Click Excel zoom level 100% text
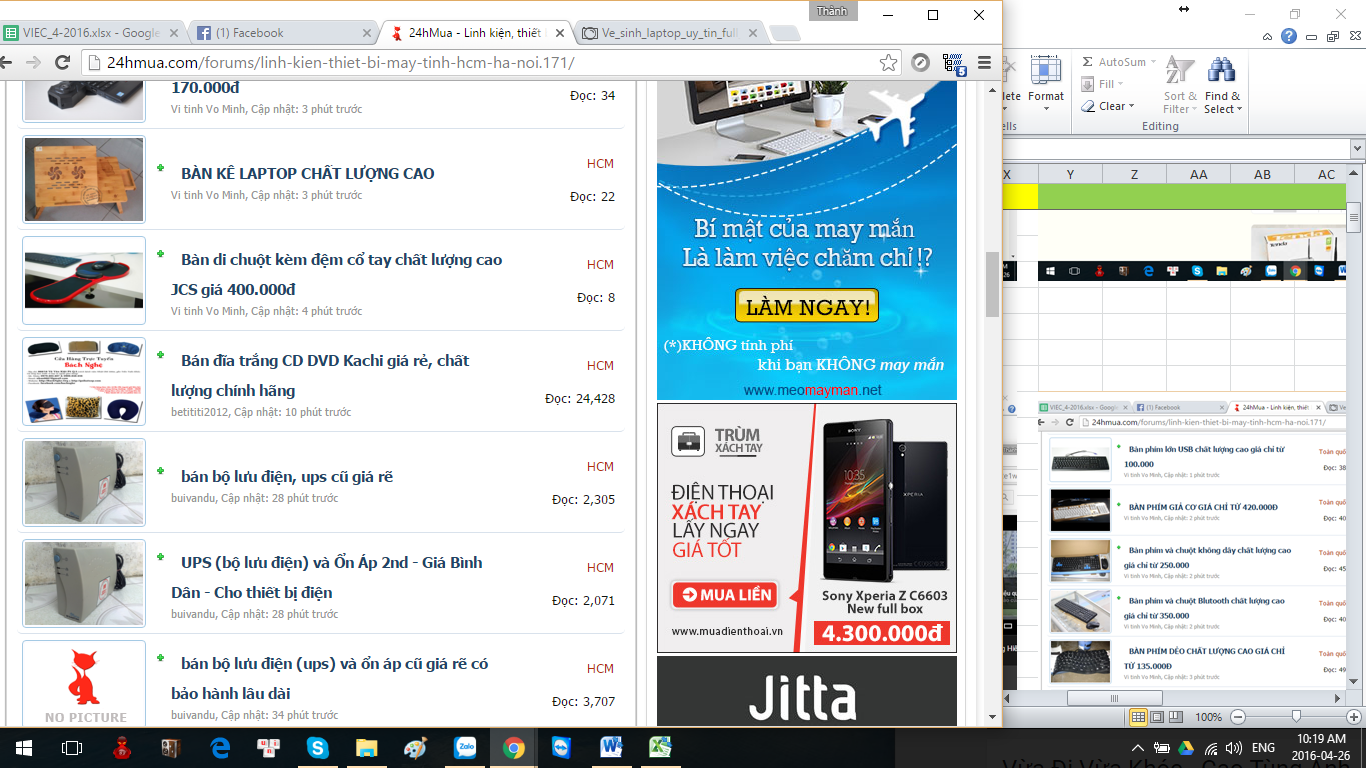The height and width of the screenshot is (768, 1366). coord(1209,717)
